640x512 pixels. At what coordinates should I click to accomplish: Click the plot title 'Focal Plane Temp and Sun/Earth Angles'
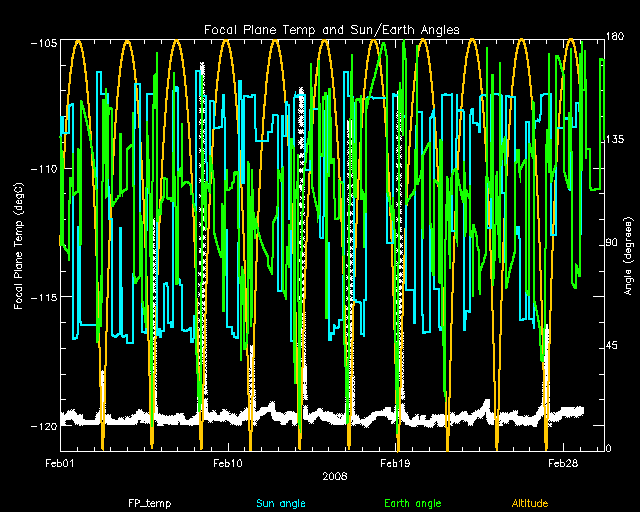(x=331, y=30)
